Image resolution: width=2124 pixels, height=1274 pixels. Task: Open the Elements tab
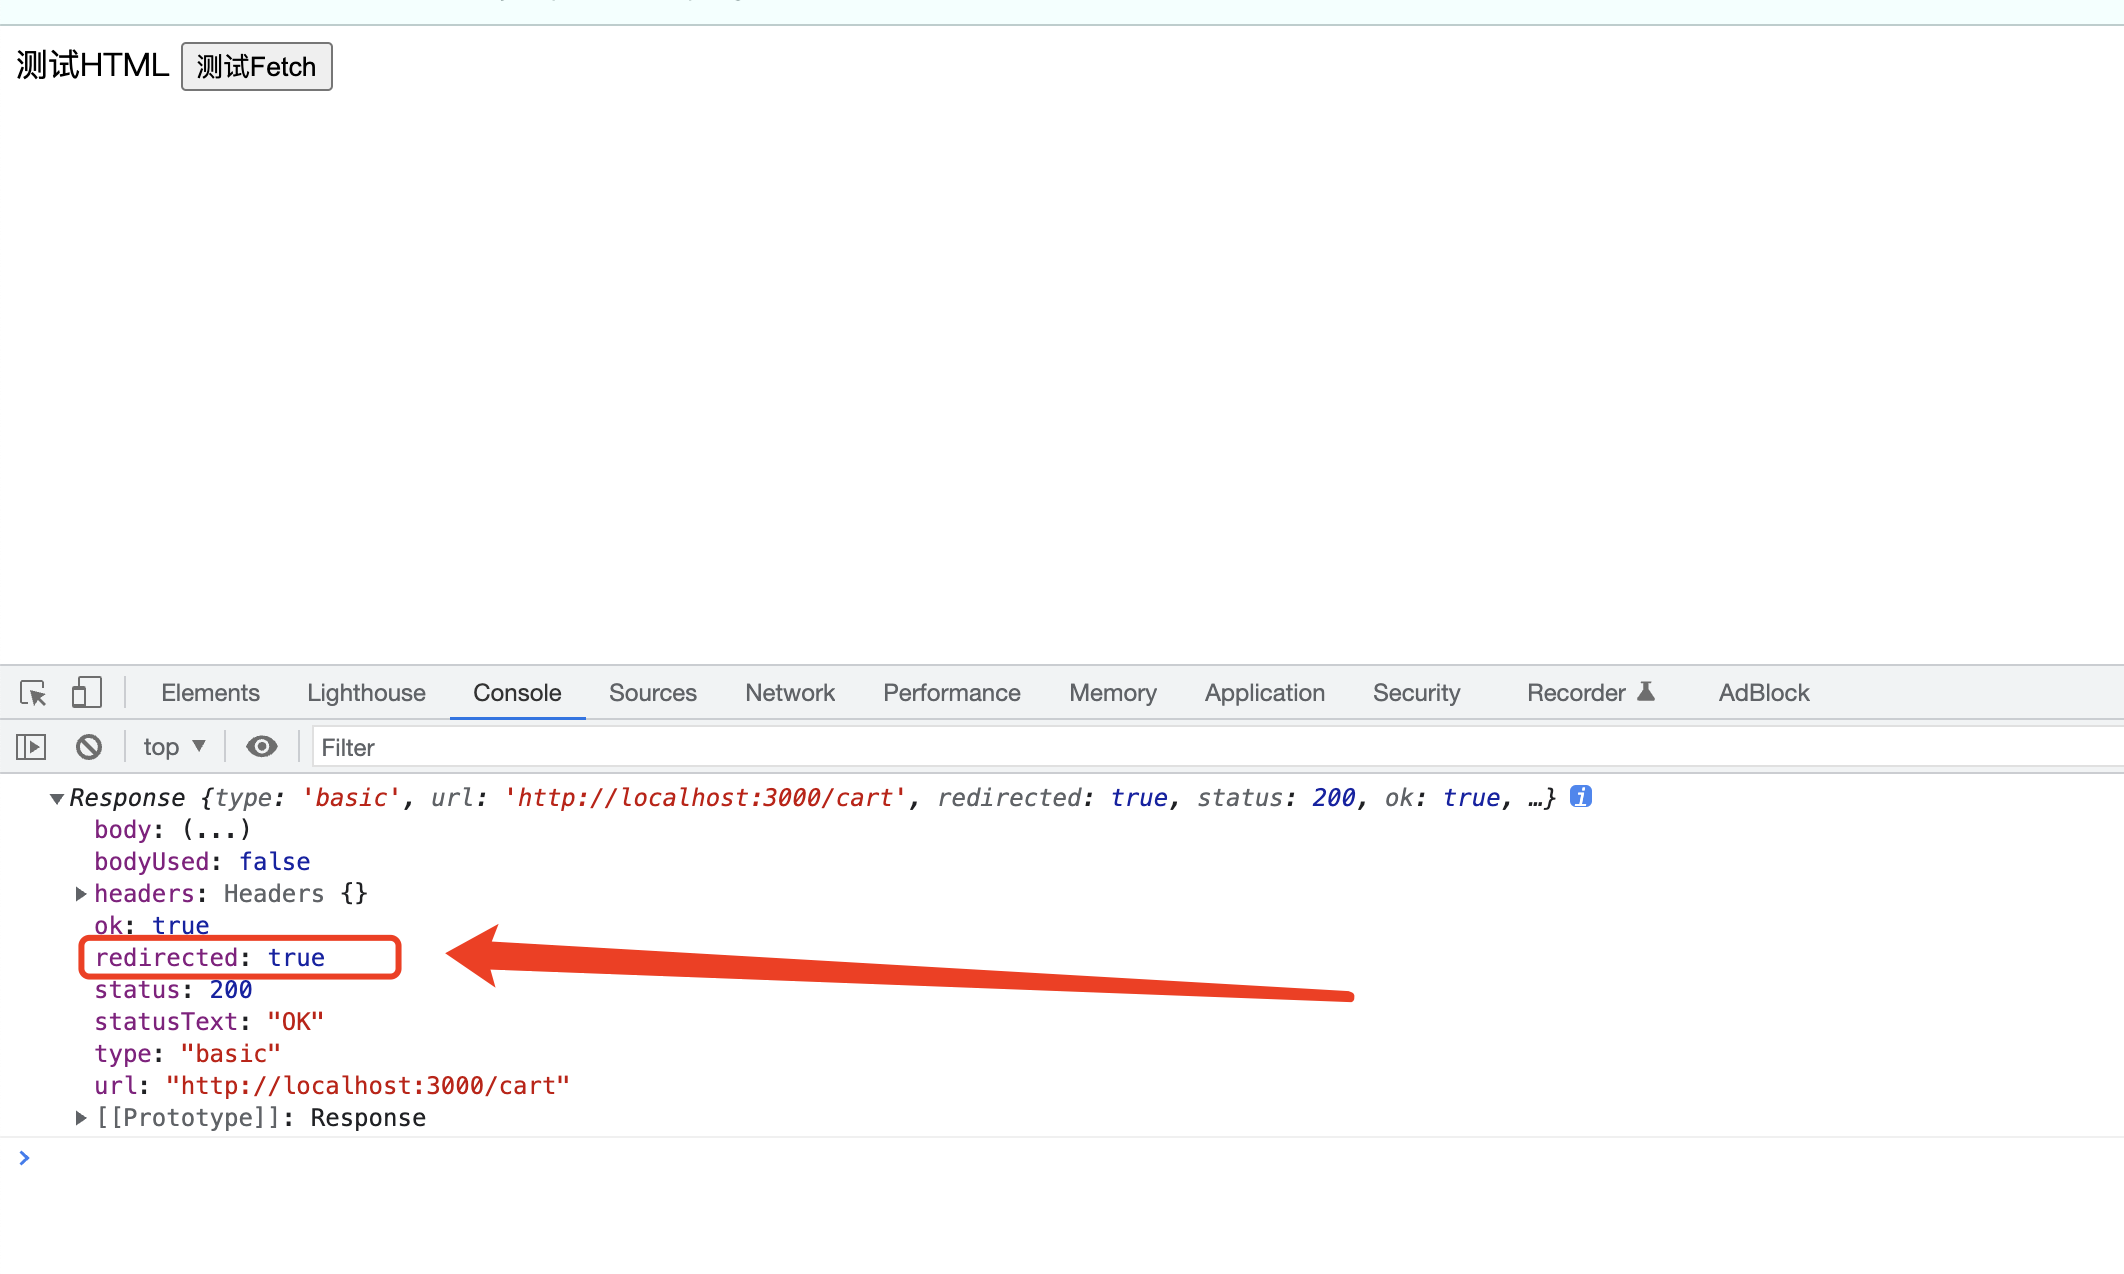(x=210, y=693)
